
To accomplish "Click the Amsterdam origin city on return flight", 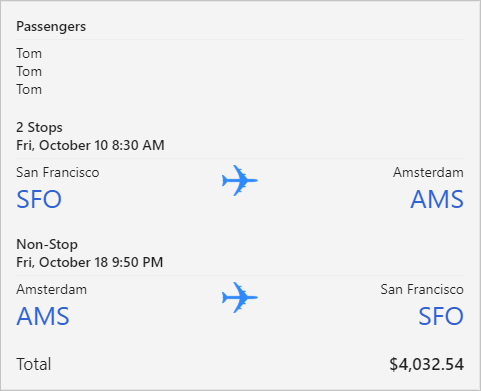I will [52, 289].
